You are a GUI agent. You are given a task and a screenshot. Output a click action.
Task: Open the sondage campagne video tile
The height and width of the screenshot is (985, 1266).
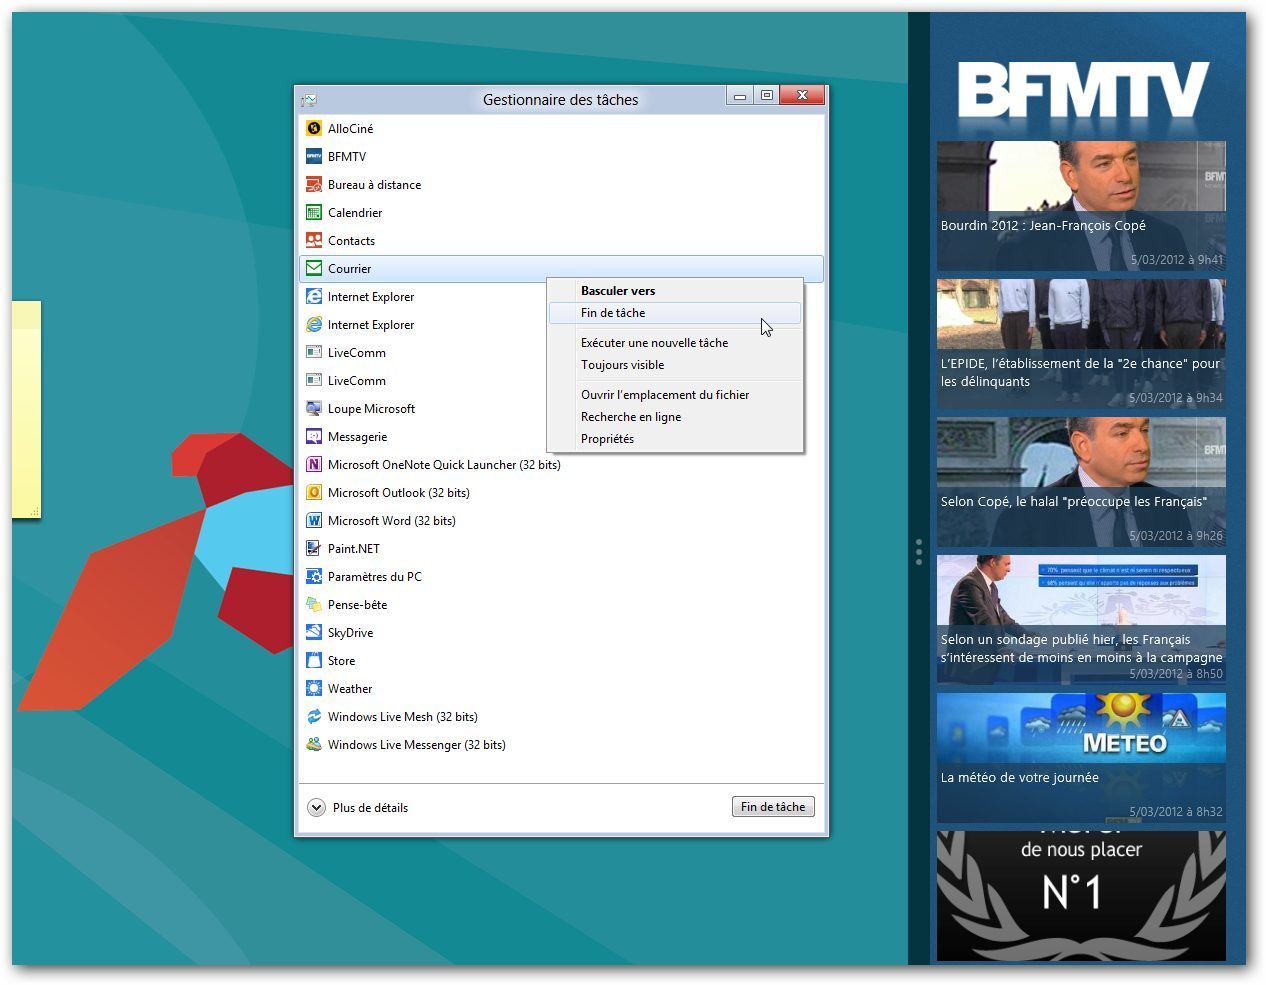point(1081,620)
